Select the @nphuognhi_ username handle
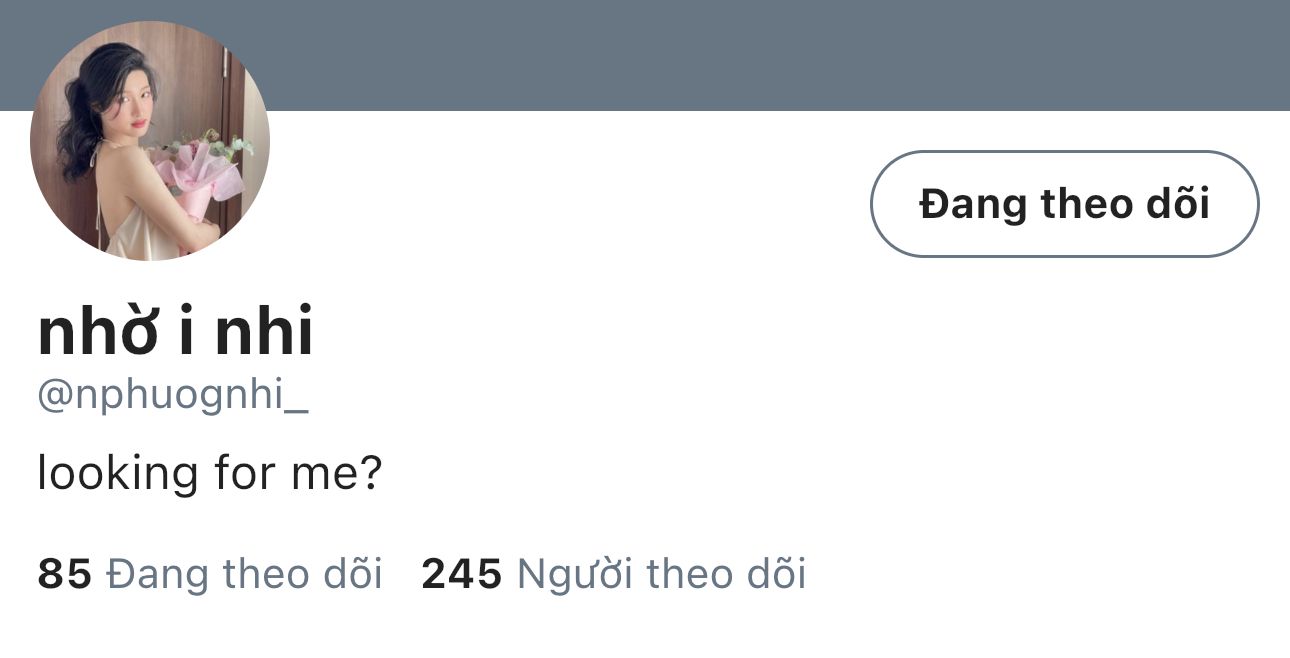Image resolution: width=1290 pixels, height=658 pixels. coord(172,396)
